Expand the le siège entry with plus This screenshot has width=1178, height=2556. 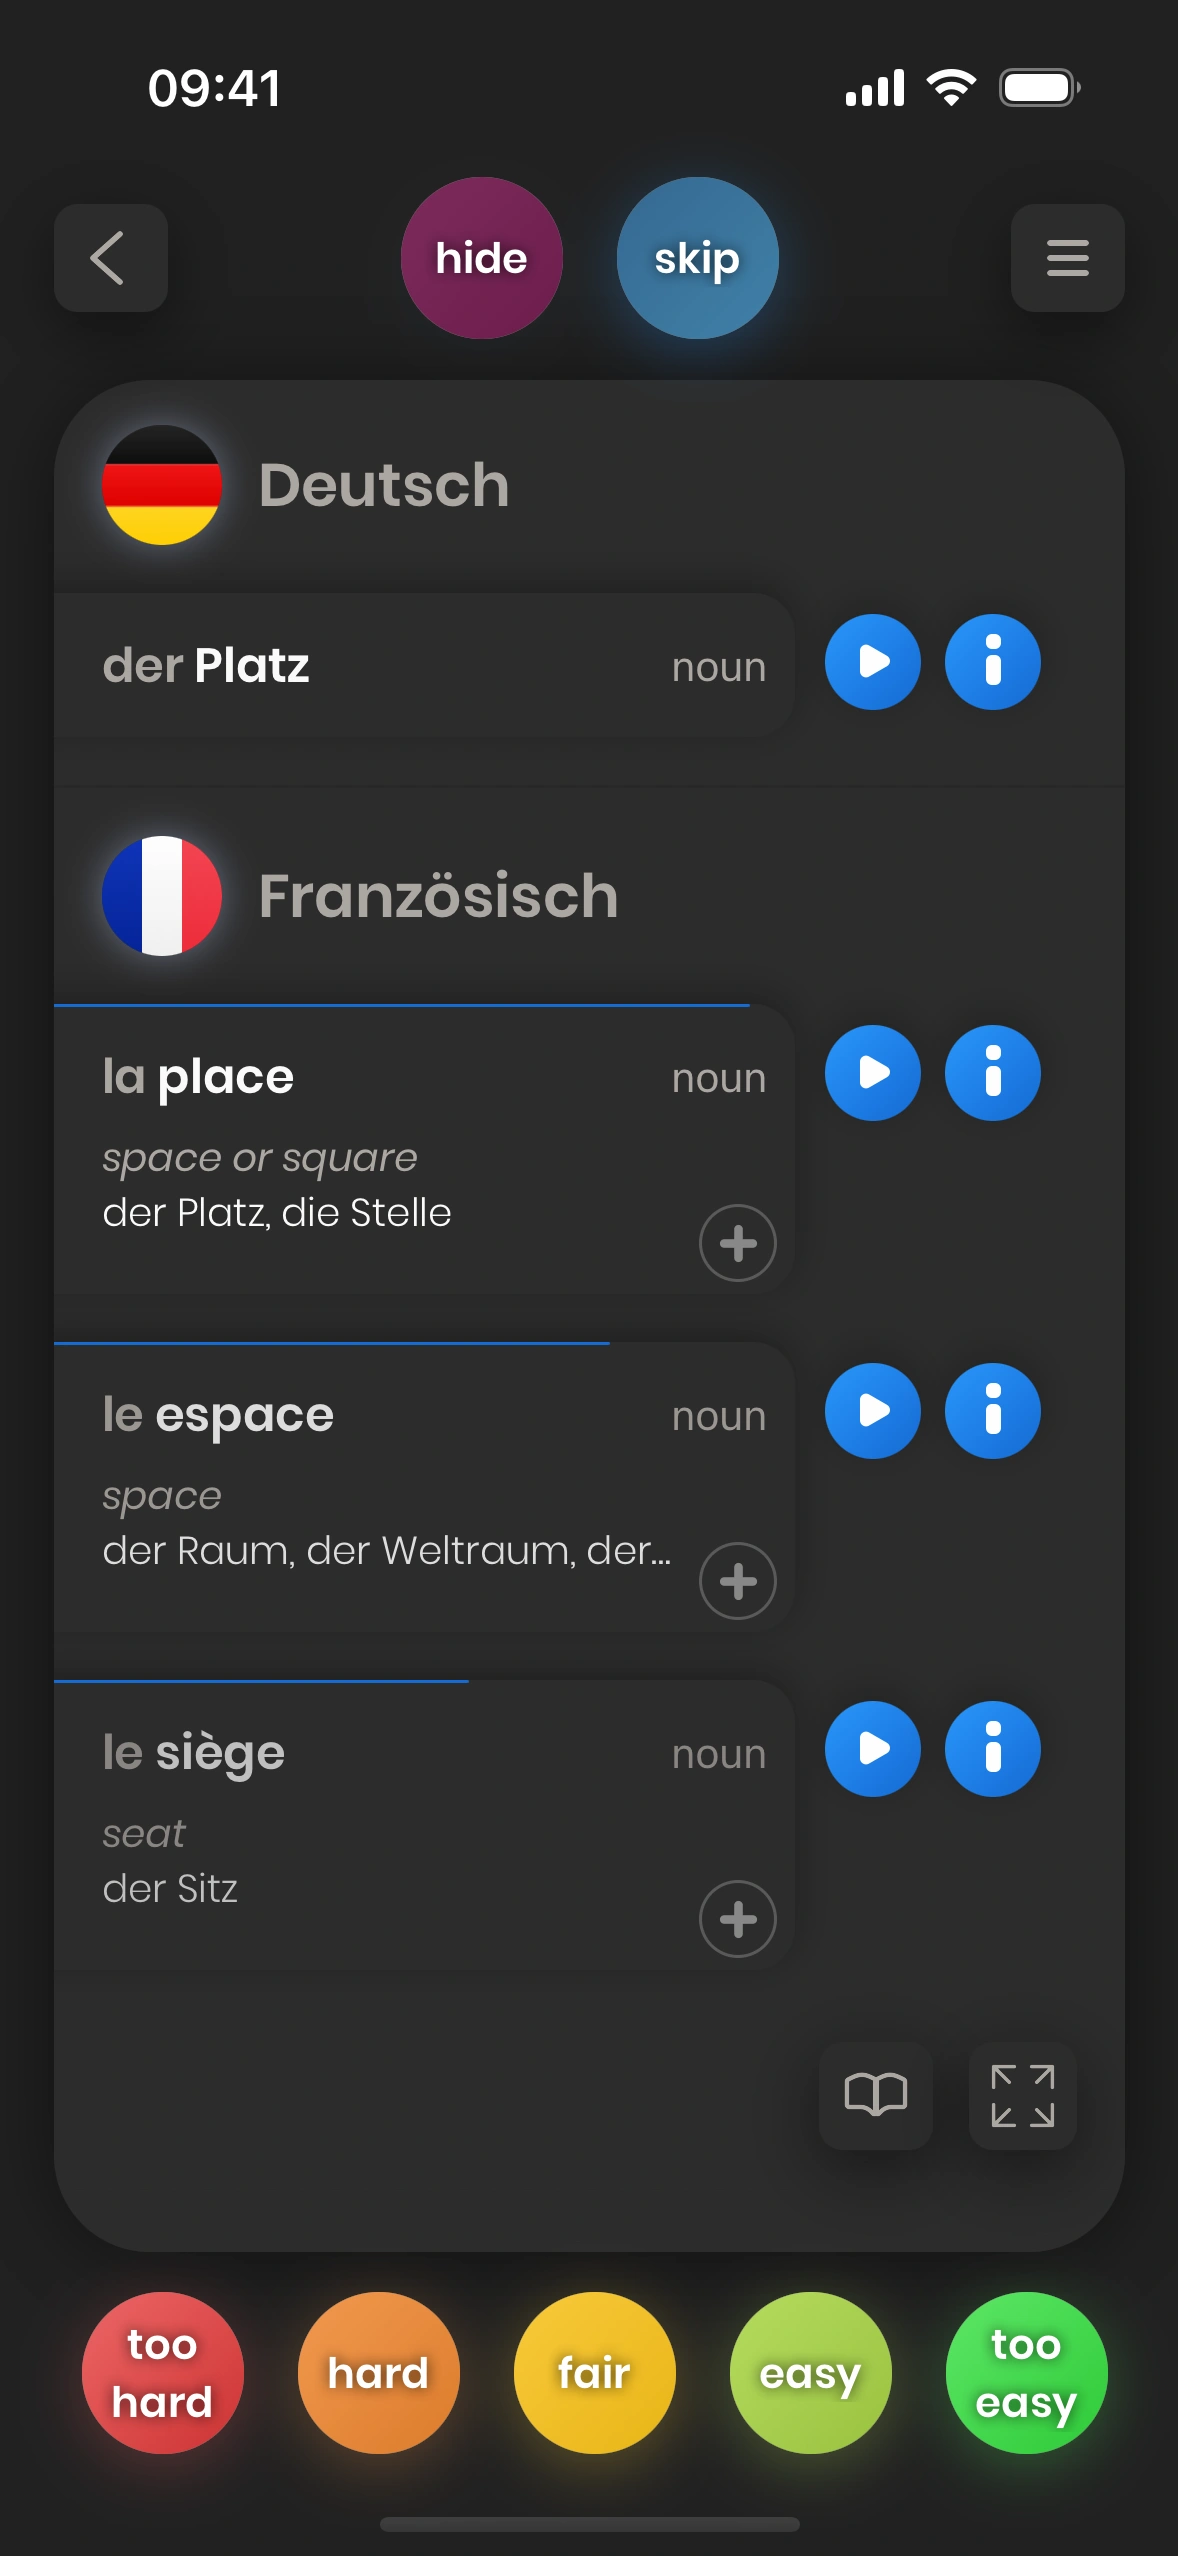tap(737, 1919)
